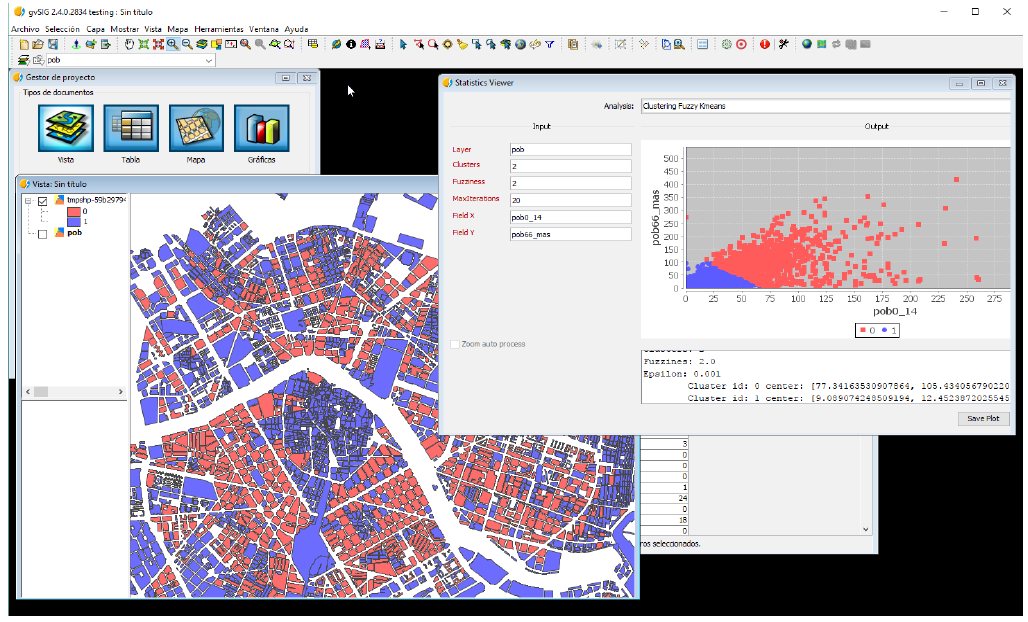Collapse the tmpshp layer tree node
The image size is (1028, 622).
point(29,201)
